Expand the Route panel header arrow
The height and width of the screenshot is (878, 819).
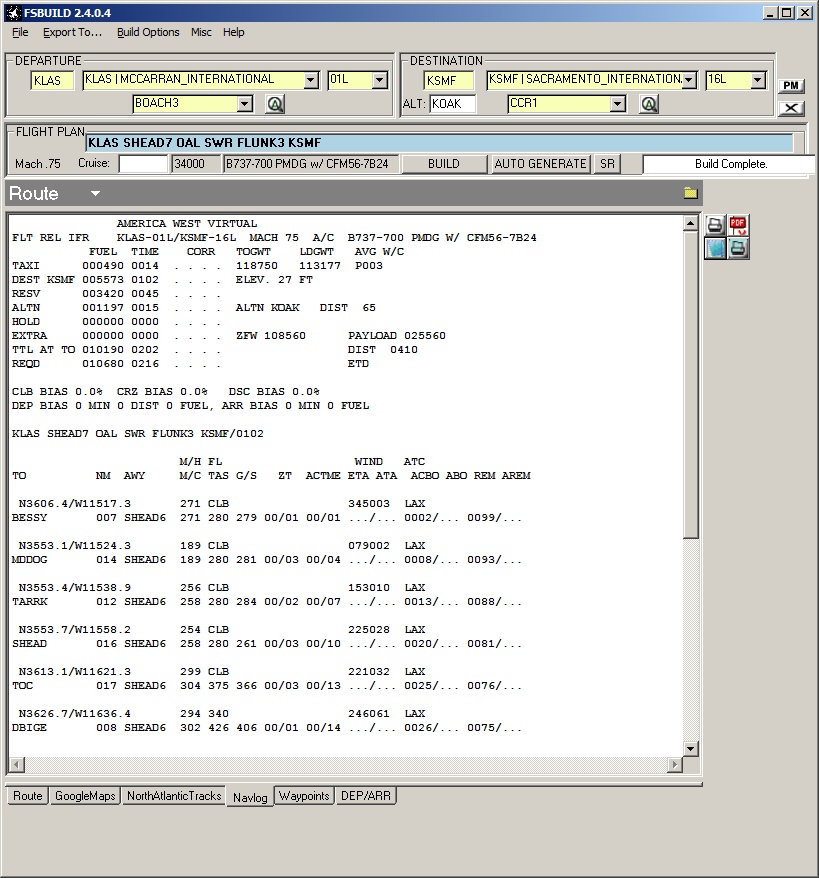(x=95, y=194)
